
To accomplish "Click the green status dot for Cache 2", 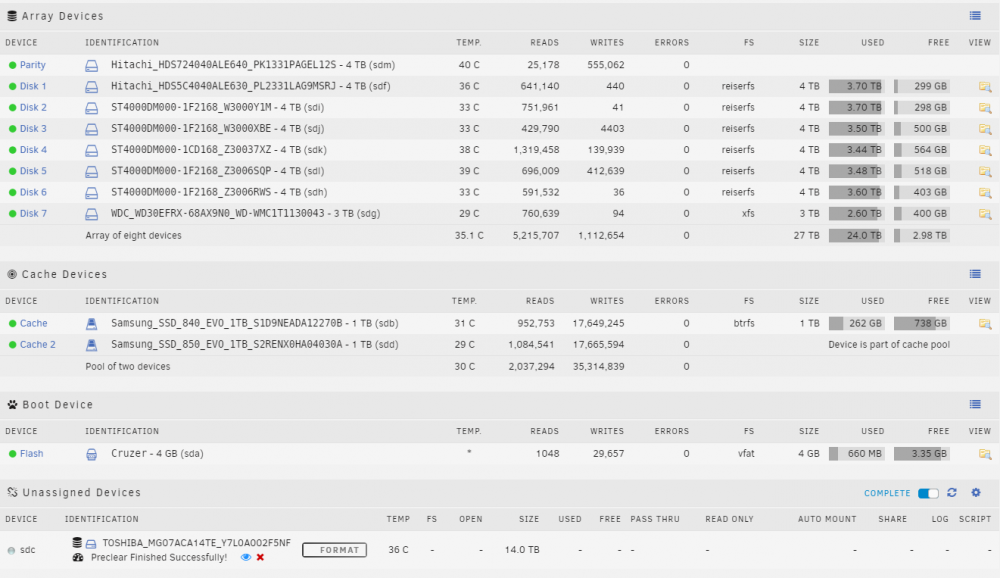I will tap(12, 345).
